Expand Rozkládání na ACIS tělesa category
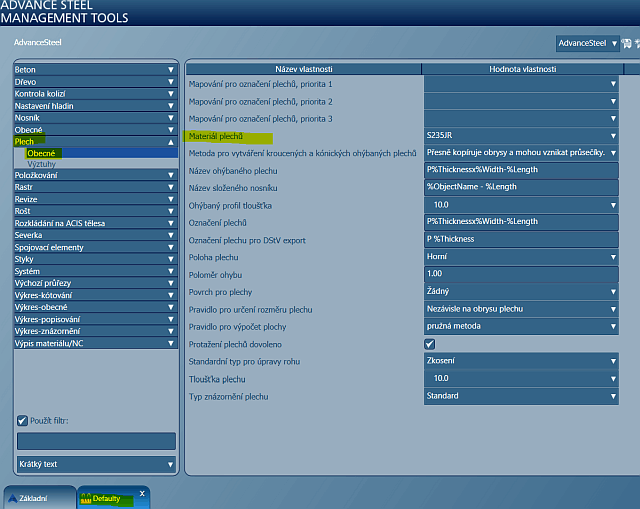This screenshot has width=640, height=509. click(96, 223)
